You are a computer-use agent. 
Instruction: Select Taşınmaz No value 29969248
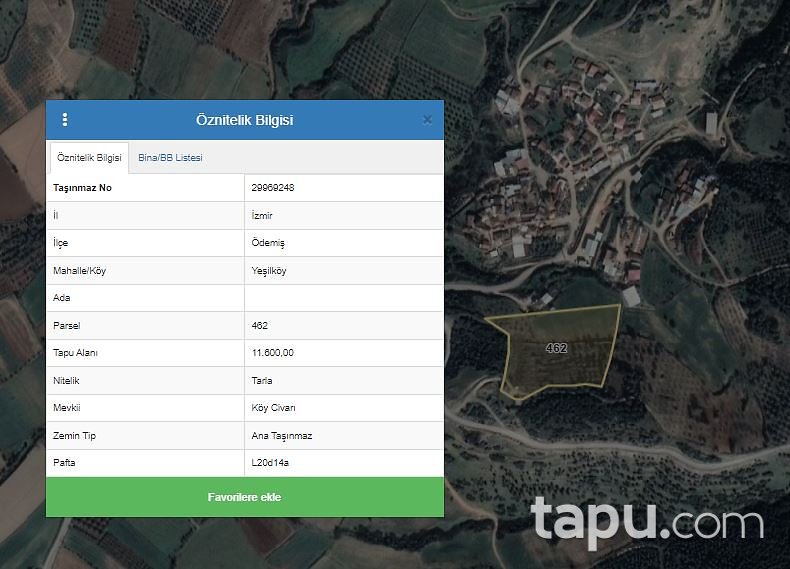coord(273,187)
